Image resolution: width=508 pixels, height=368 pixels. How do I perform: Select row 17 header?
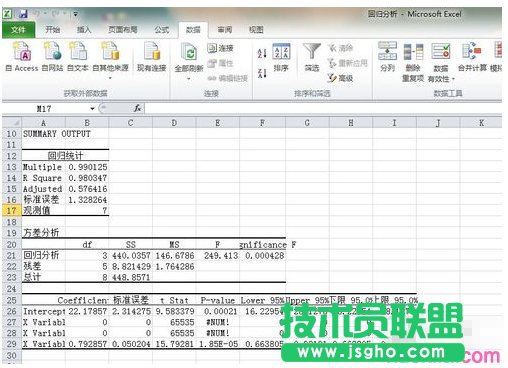[12, 211]
